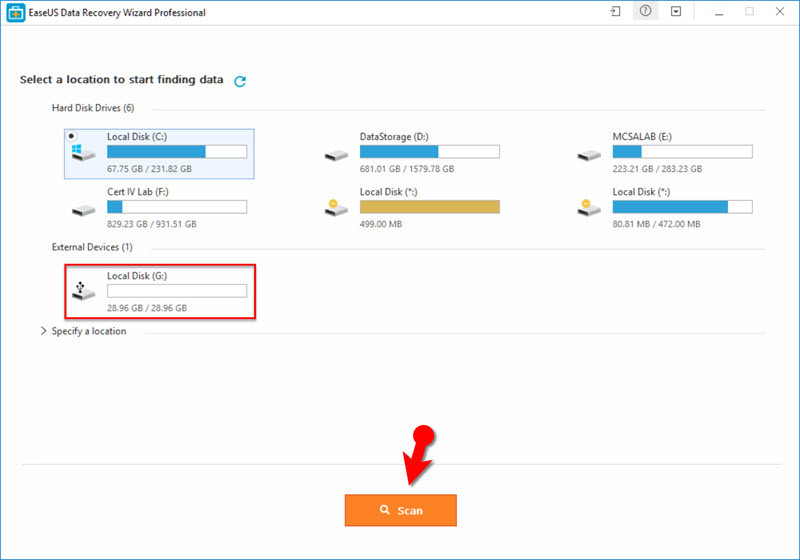Click the External Devices (1) heading

[92, 247]
